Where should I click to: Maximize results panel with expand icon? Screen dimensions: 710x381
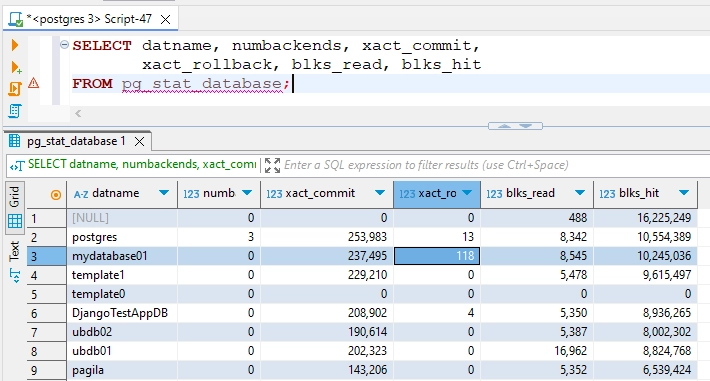[272, 165]
